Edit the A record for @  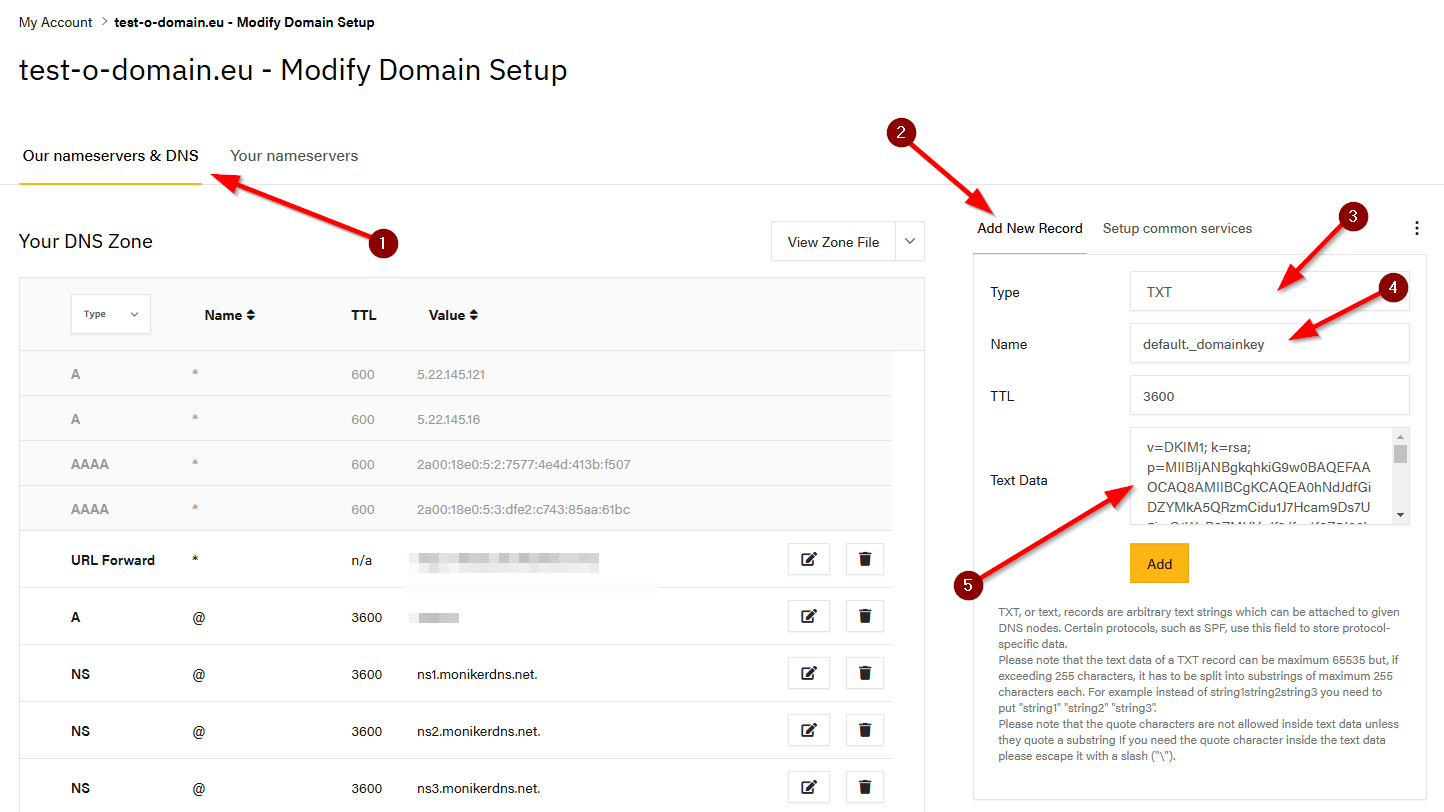tap(808, 617)
